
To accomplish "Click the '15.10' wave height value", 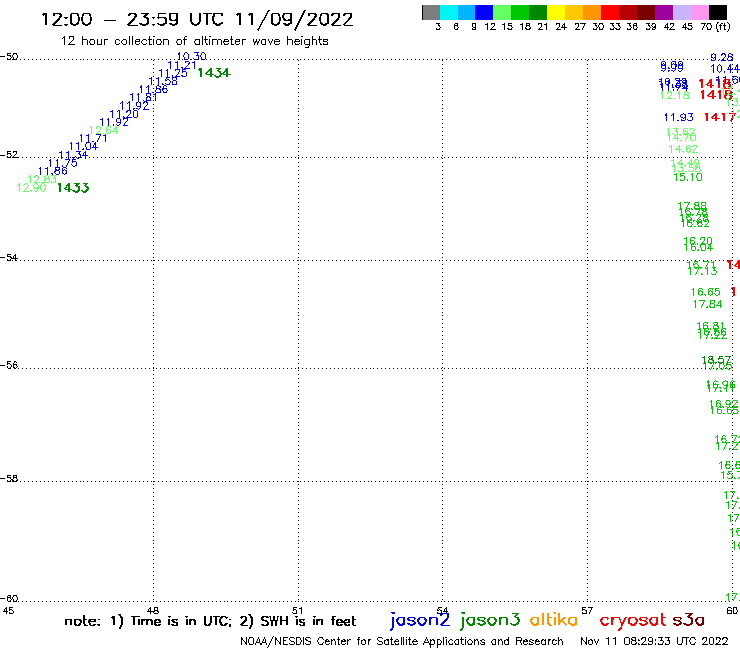I will pos(688,177).
